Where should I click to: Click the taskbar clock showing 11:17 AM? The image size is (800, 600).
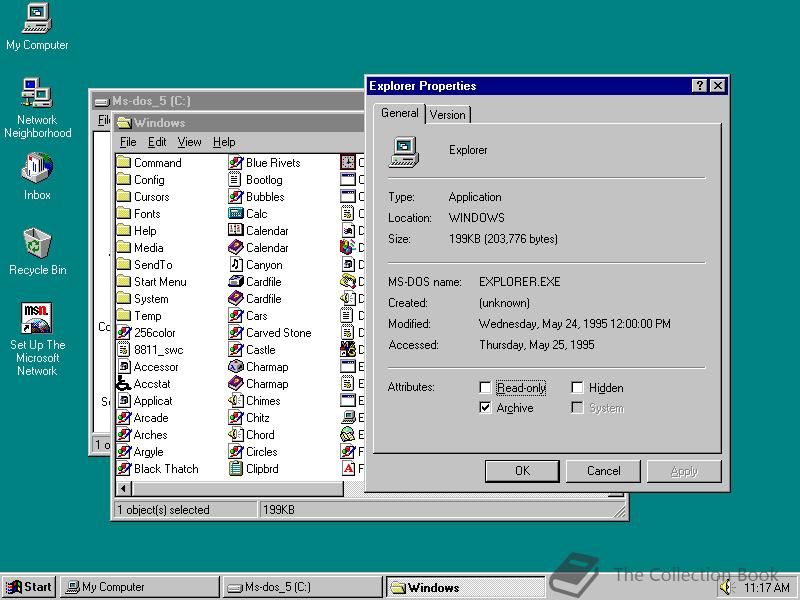(767, 588)
